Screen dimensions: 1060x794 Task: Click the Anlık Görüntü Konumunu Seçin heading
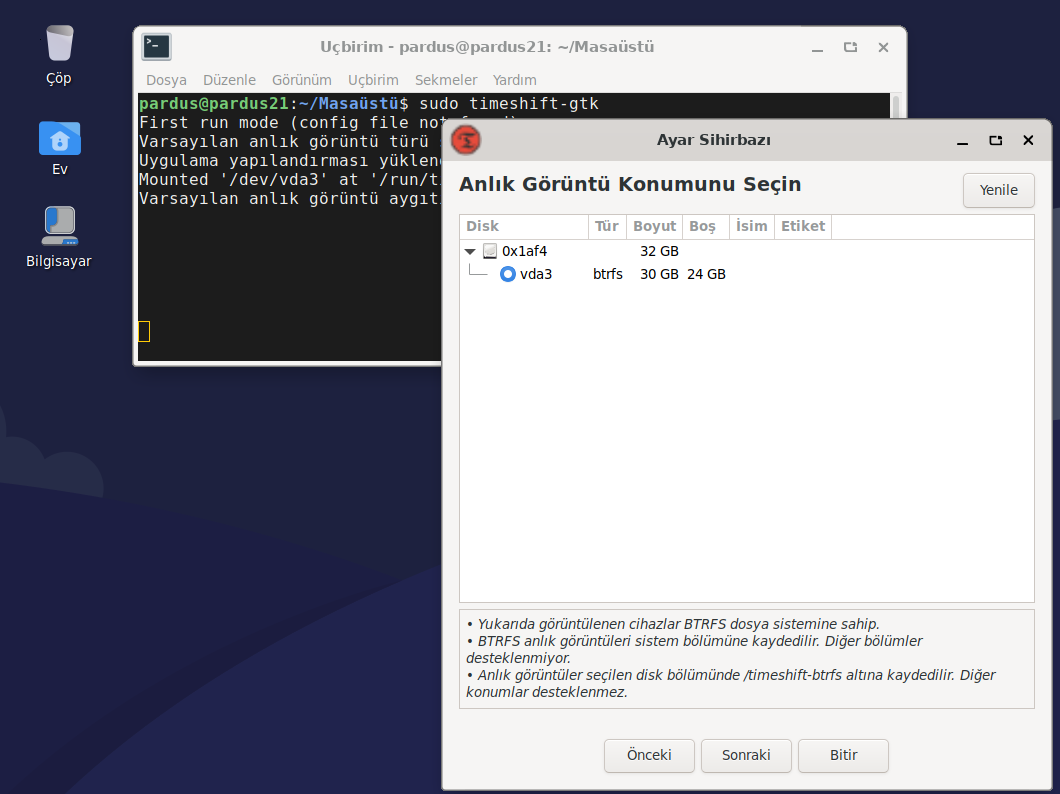pos(630,184)
